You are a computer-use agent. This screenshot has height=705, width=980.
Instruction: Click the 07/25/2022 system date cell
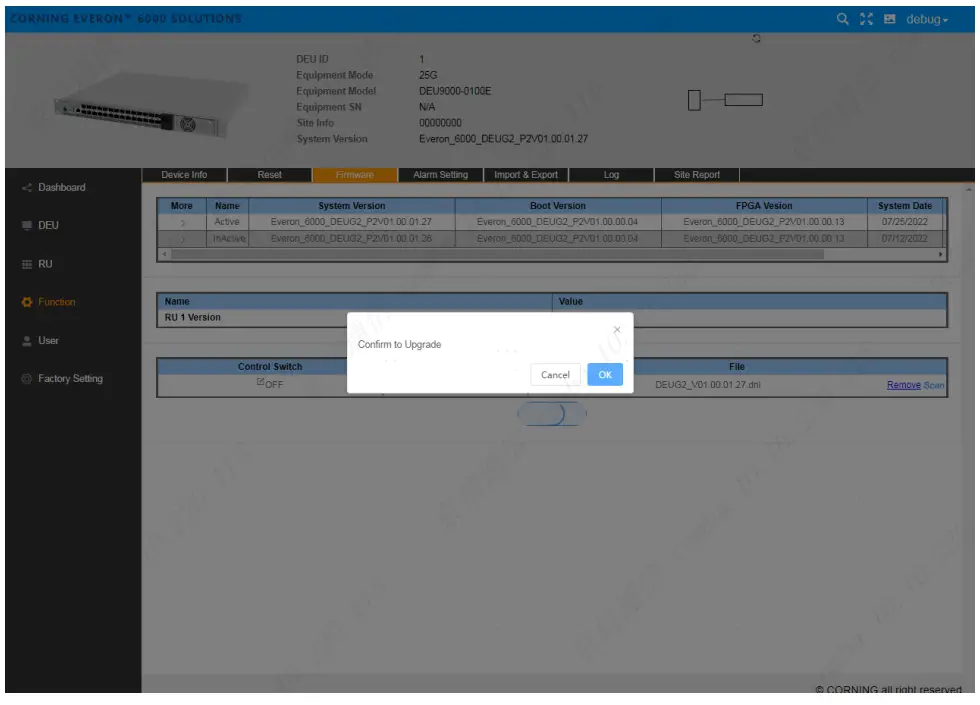(904, 222)
